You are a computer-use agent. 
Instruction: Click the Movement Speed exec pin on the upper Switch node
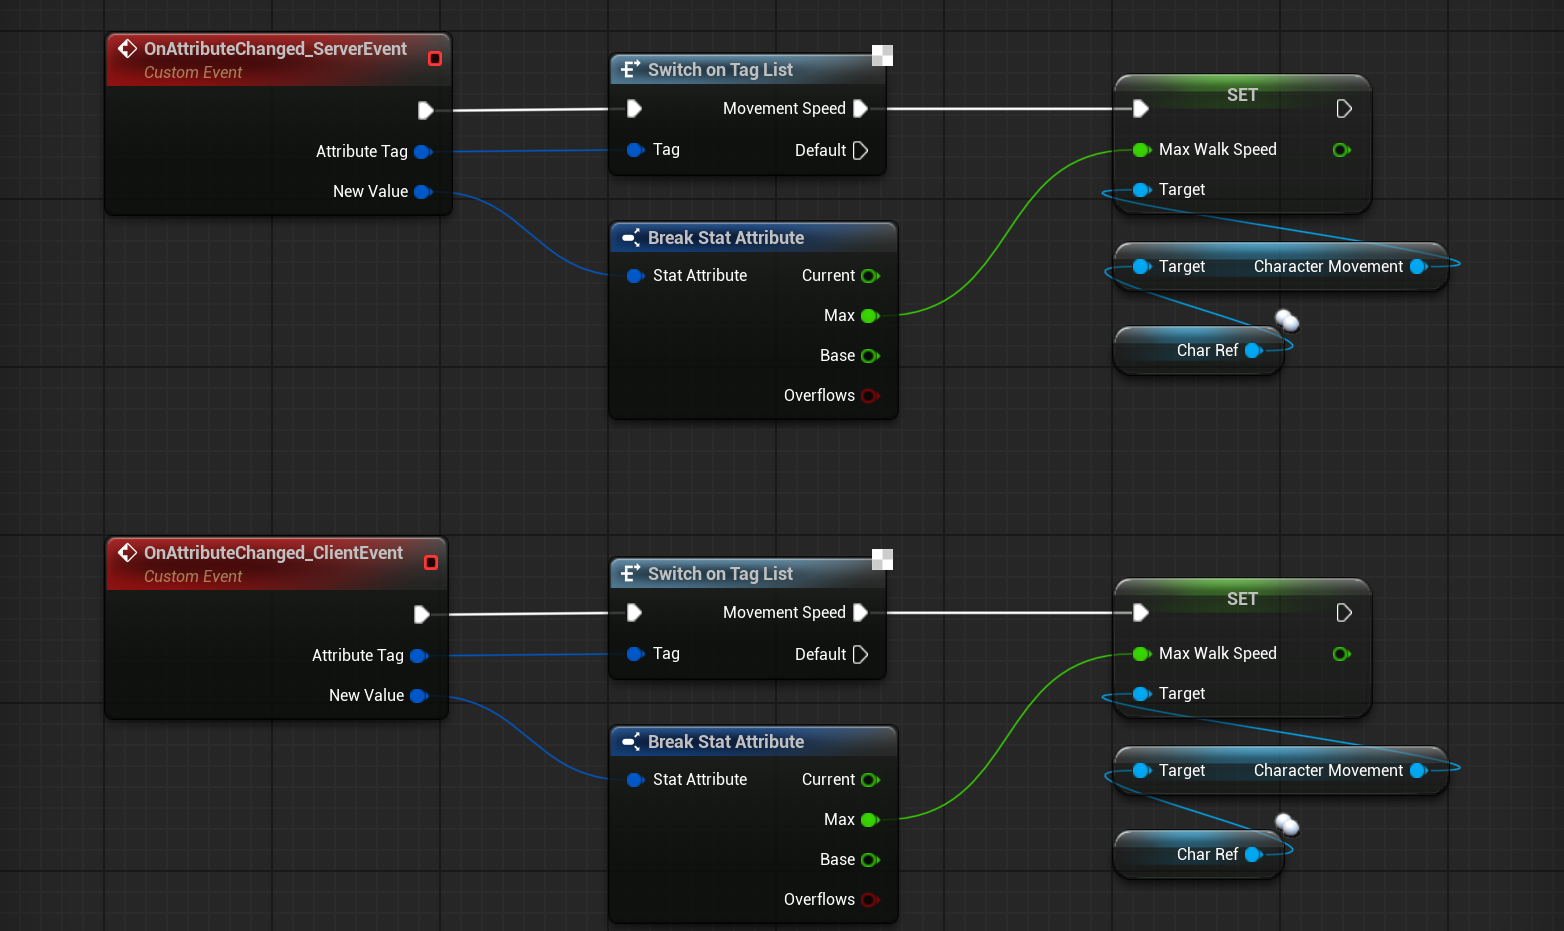861,108
